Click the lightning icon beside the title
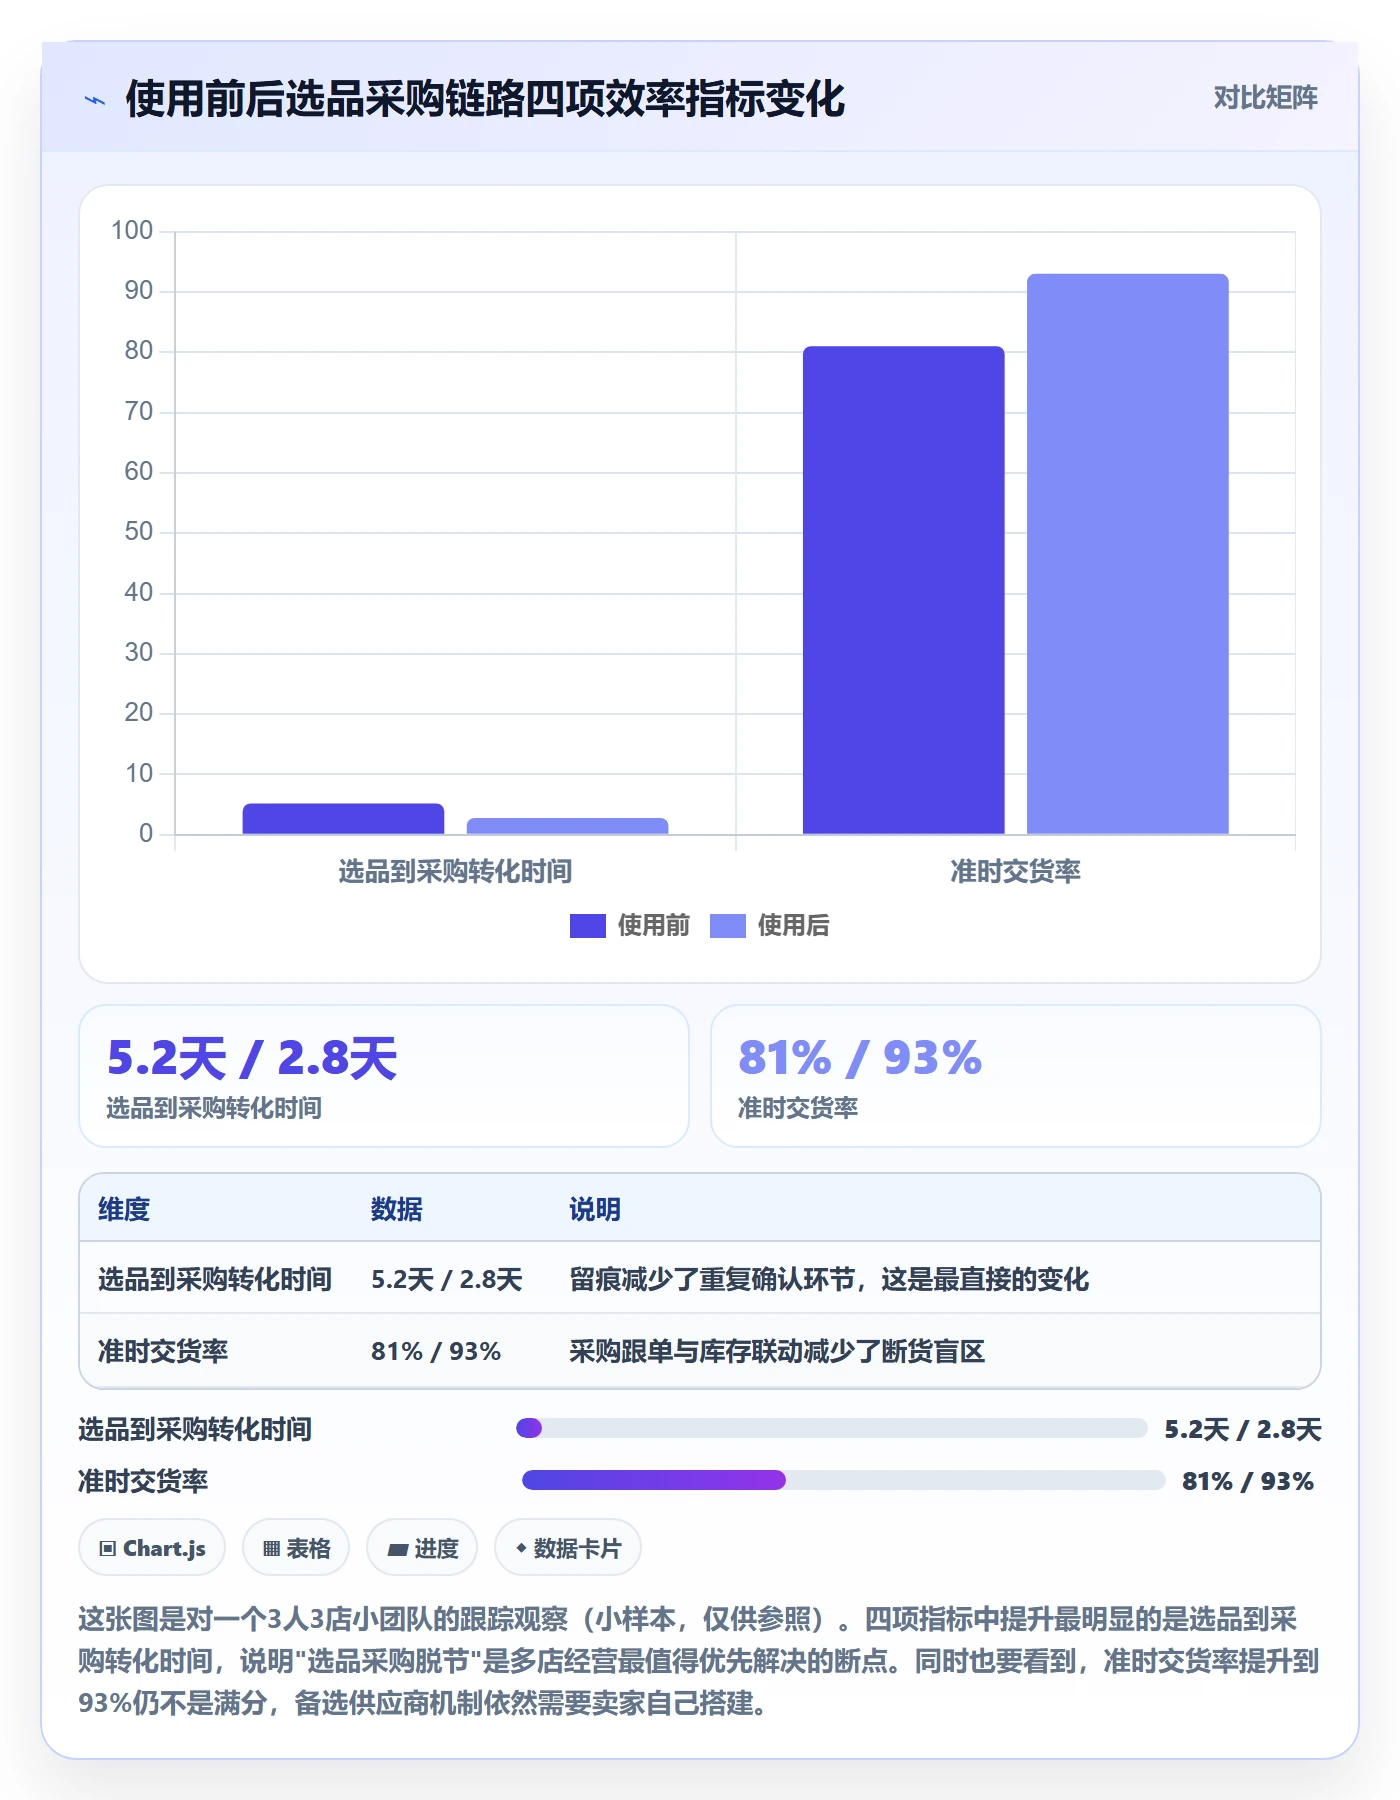The width and height of the screenshot is (1400, 1800). point(95,100)
